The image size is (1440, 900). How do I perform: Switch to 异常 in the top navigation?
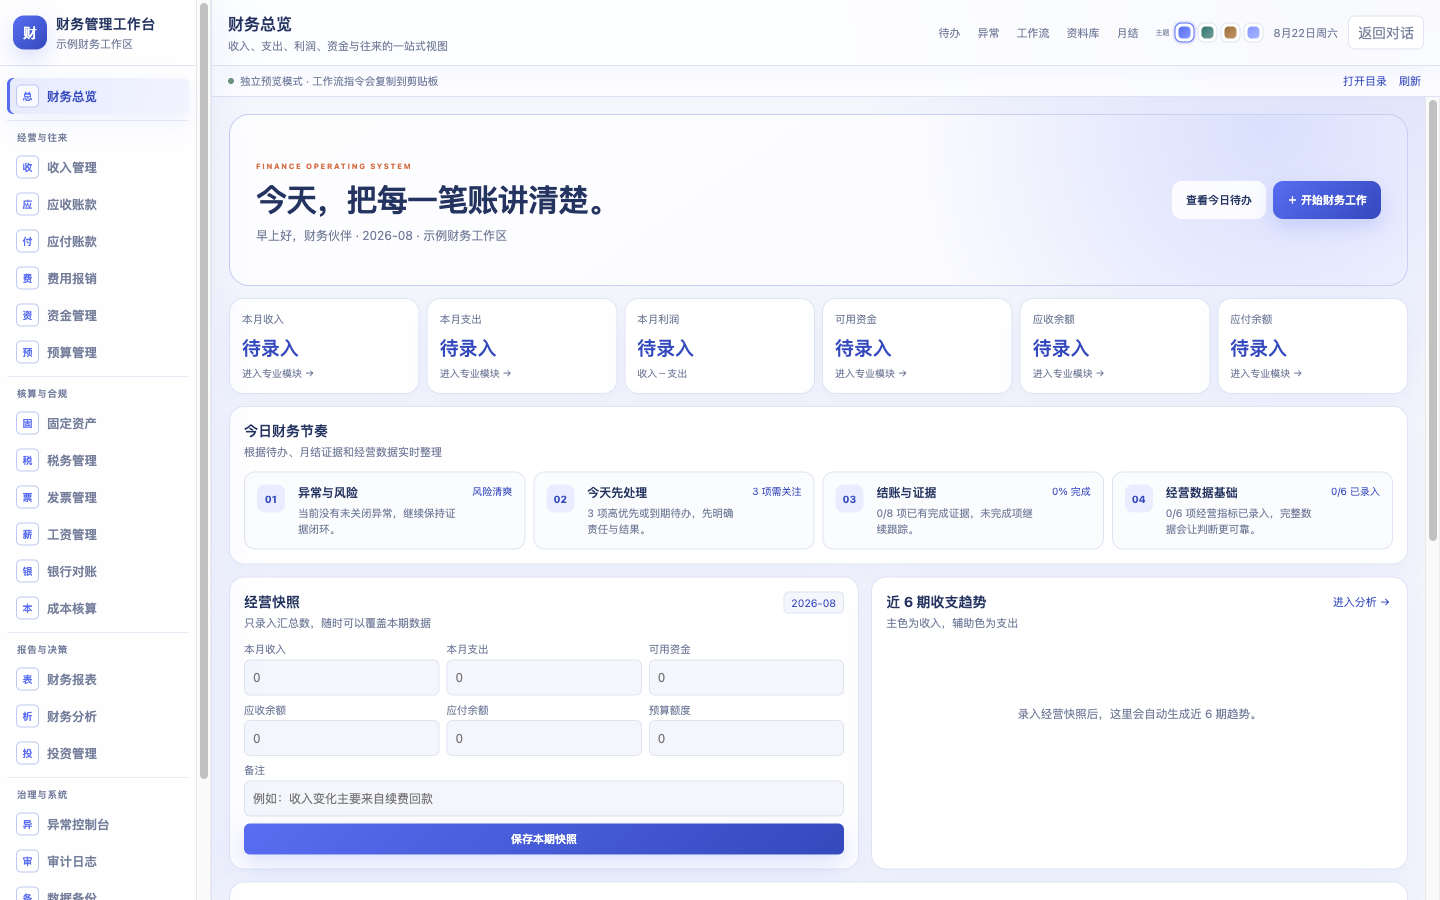(x=988, y=33)
